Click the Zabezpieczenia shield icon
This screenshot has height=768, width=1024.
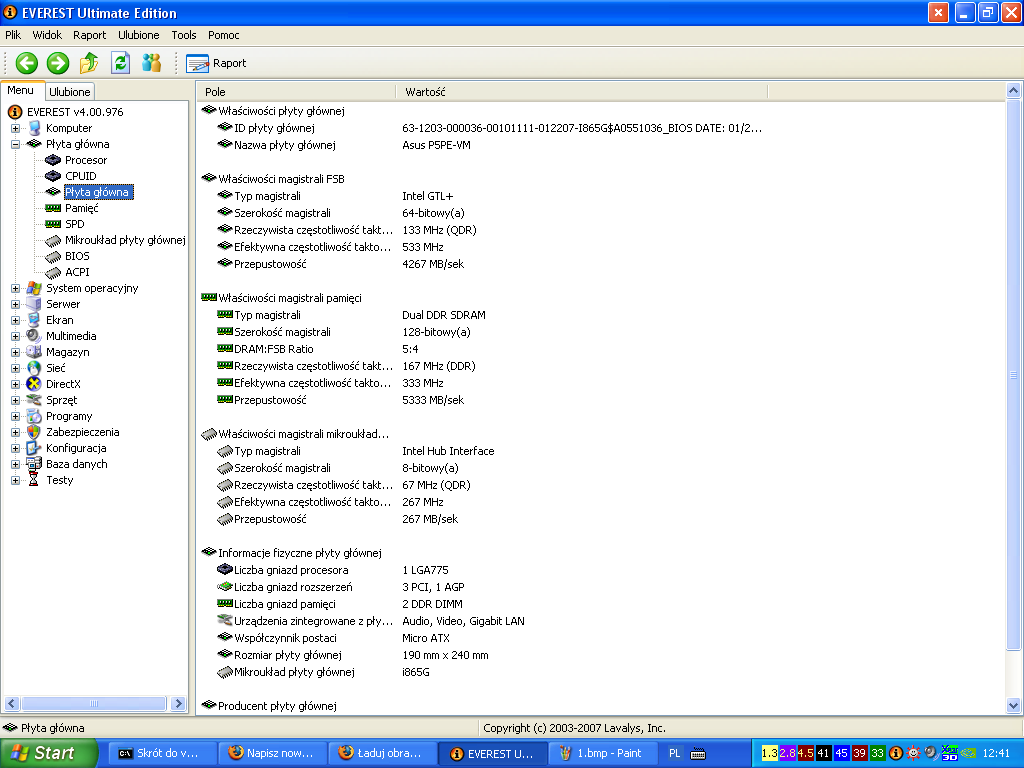[34, 432]
